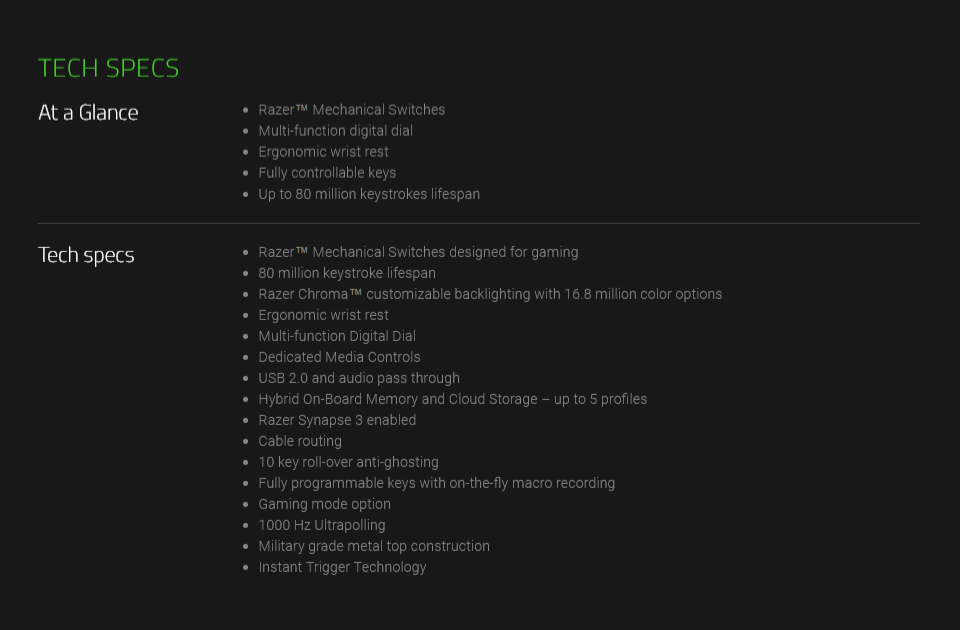Select '10 key roll-over anti-ghosting' line

348,462
